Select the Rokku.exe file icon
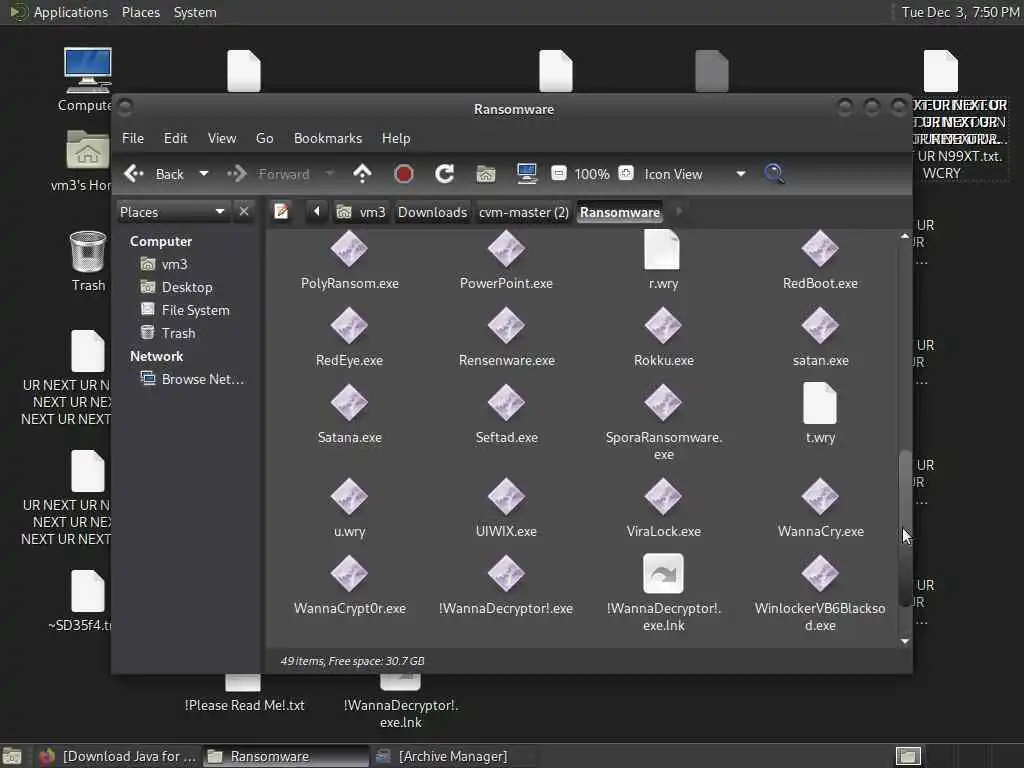The width and height of the screenshot is (1024, 768). tap(664, 326)
